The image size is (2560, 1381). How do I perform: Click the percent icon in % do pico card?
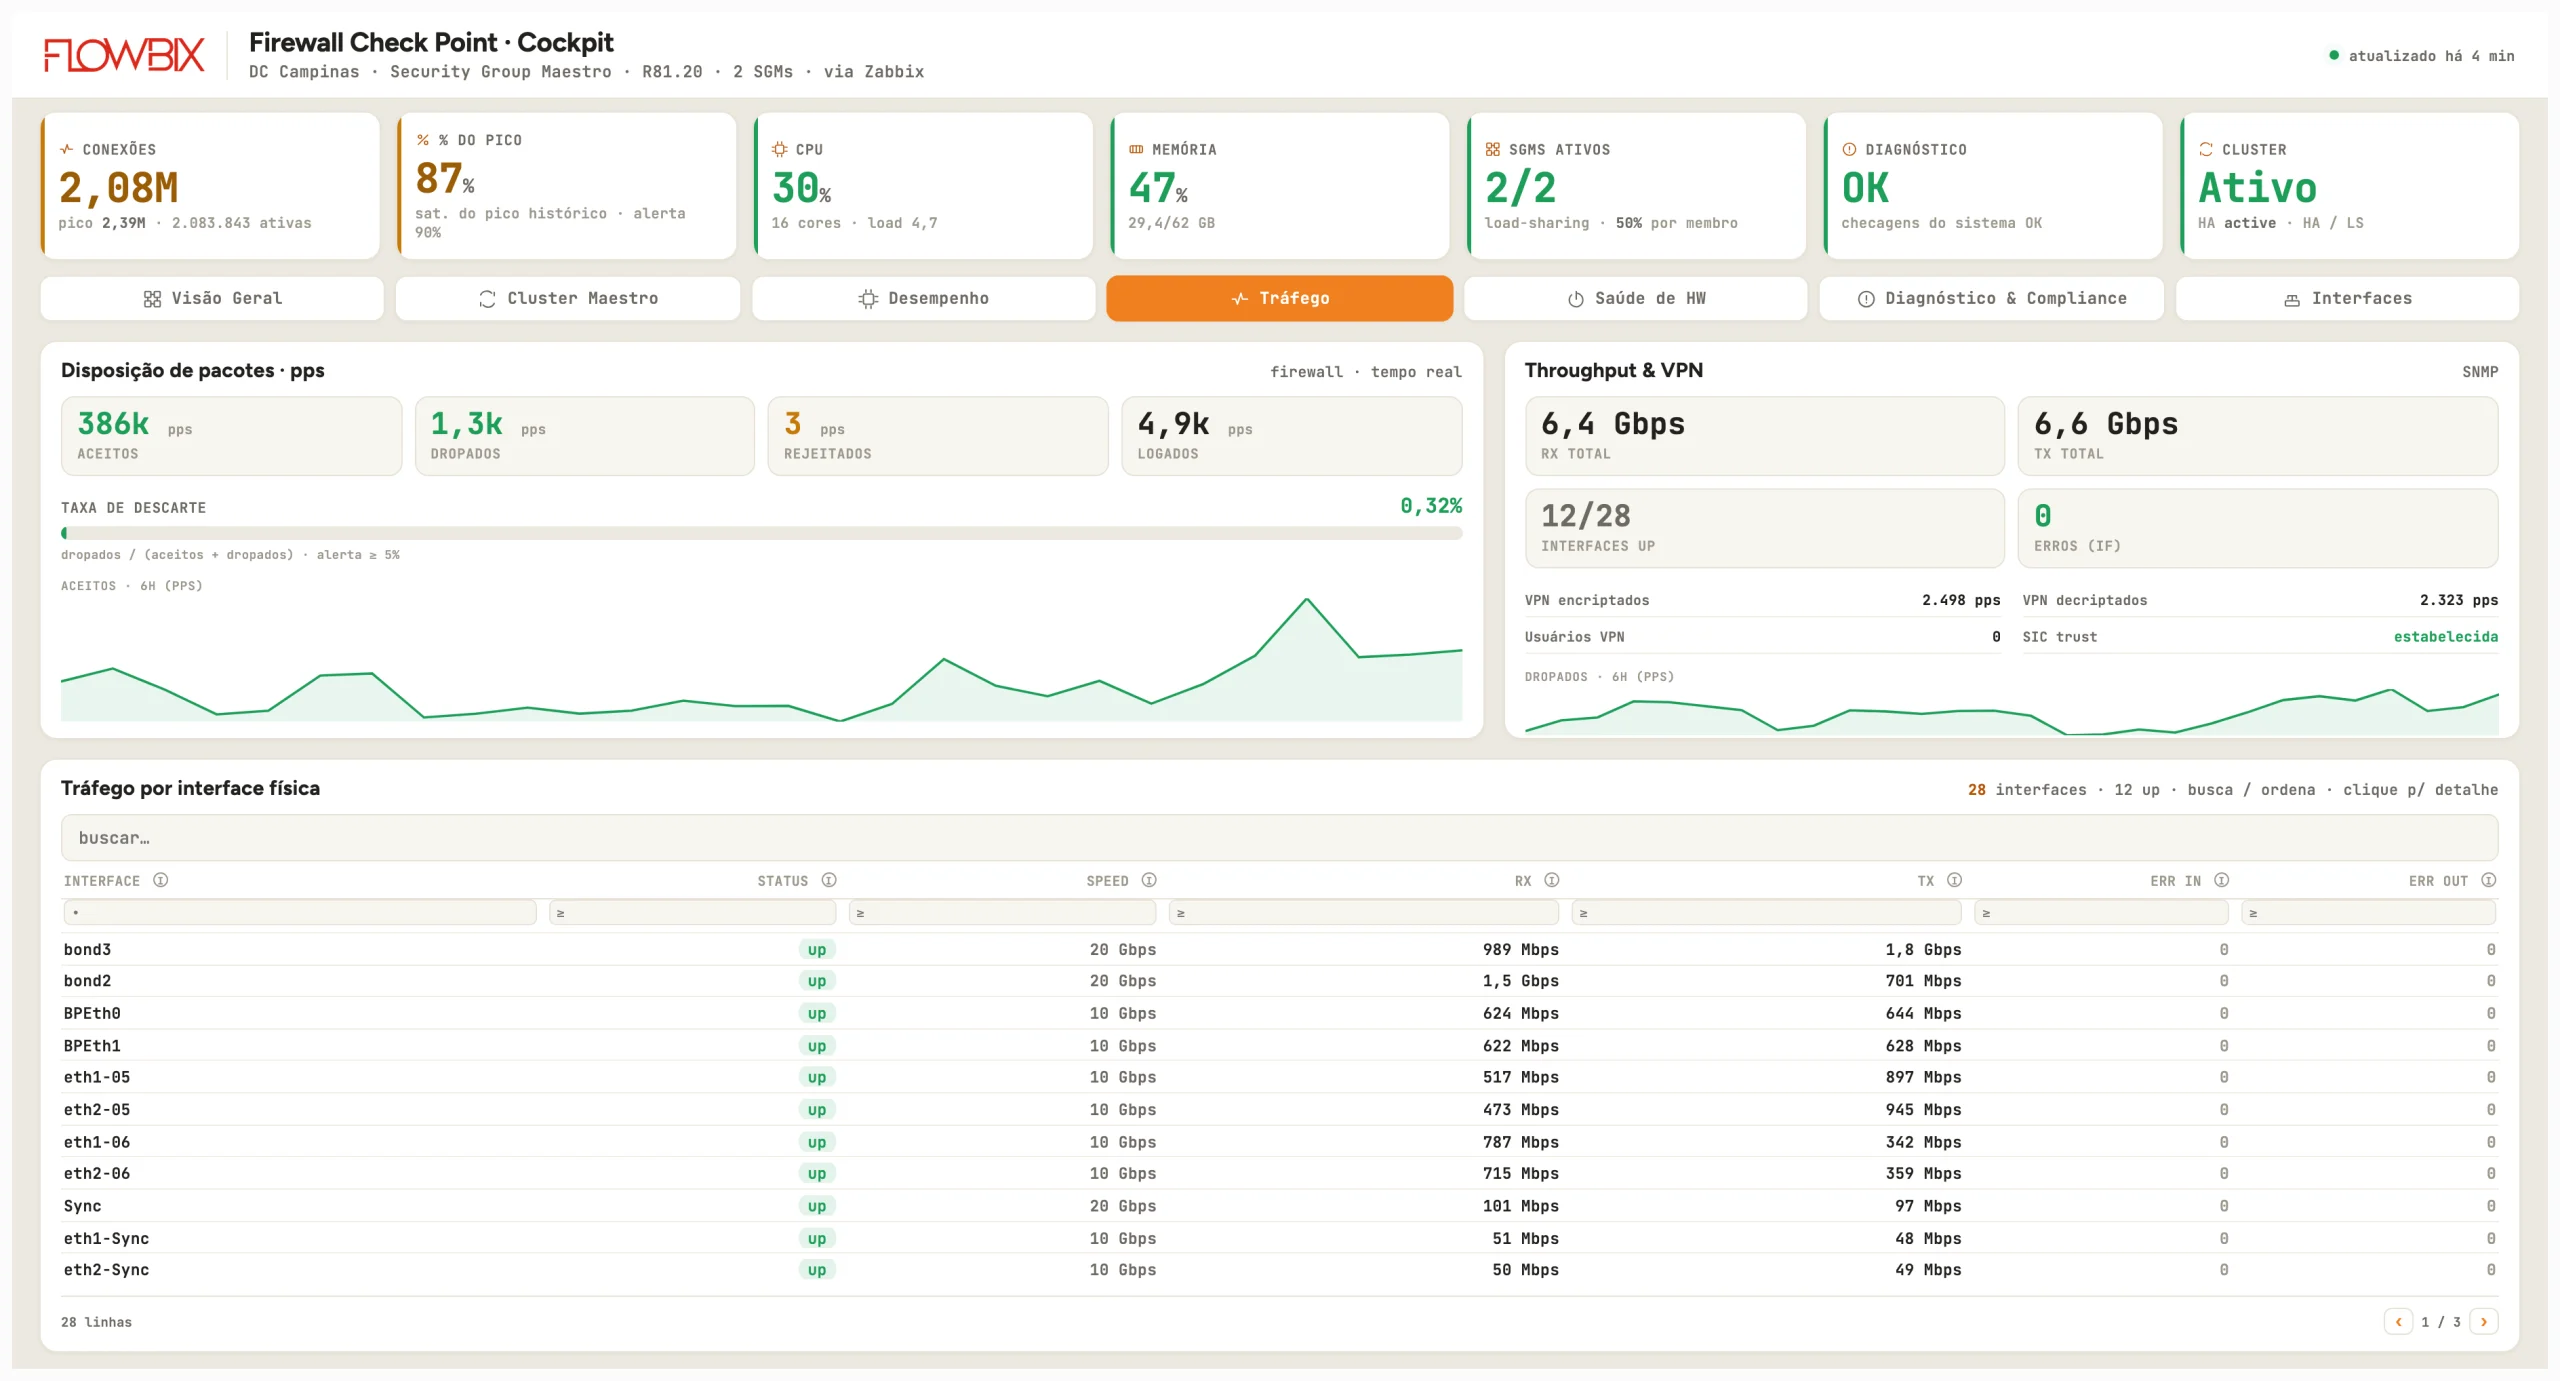423,140
